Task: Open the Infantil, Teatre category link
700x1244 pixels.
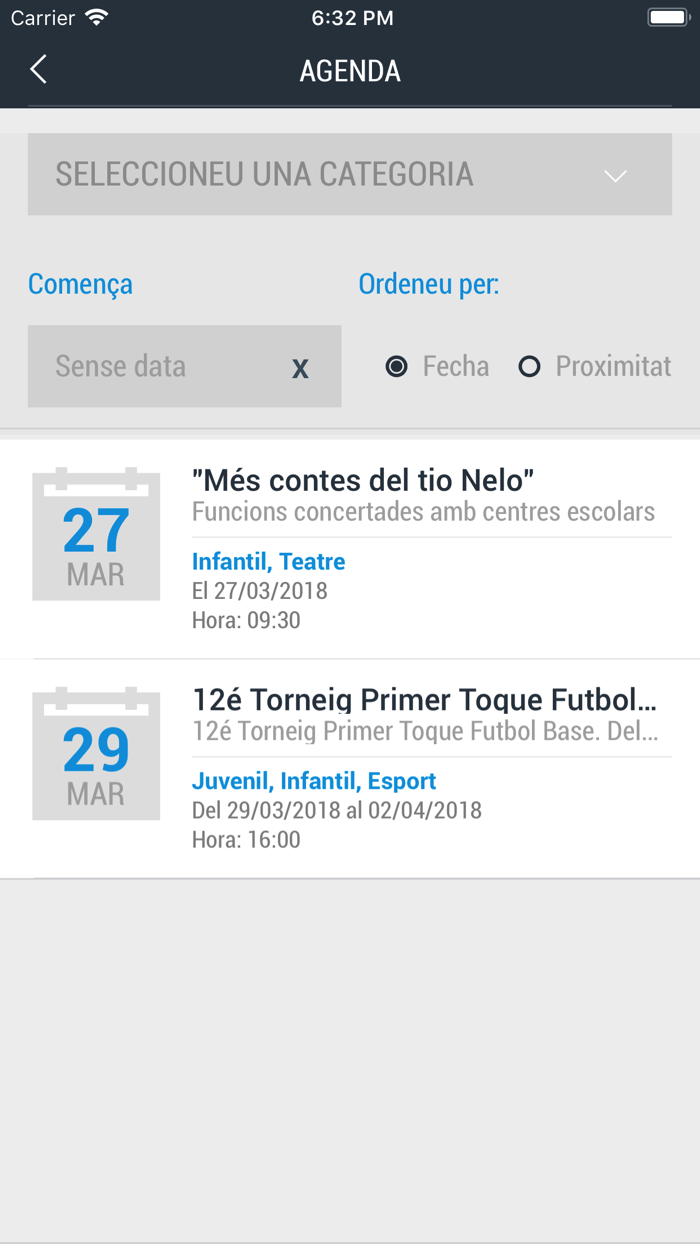Action: [268, 561]
